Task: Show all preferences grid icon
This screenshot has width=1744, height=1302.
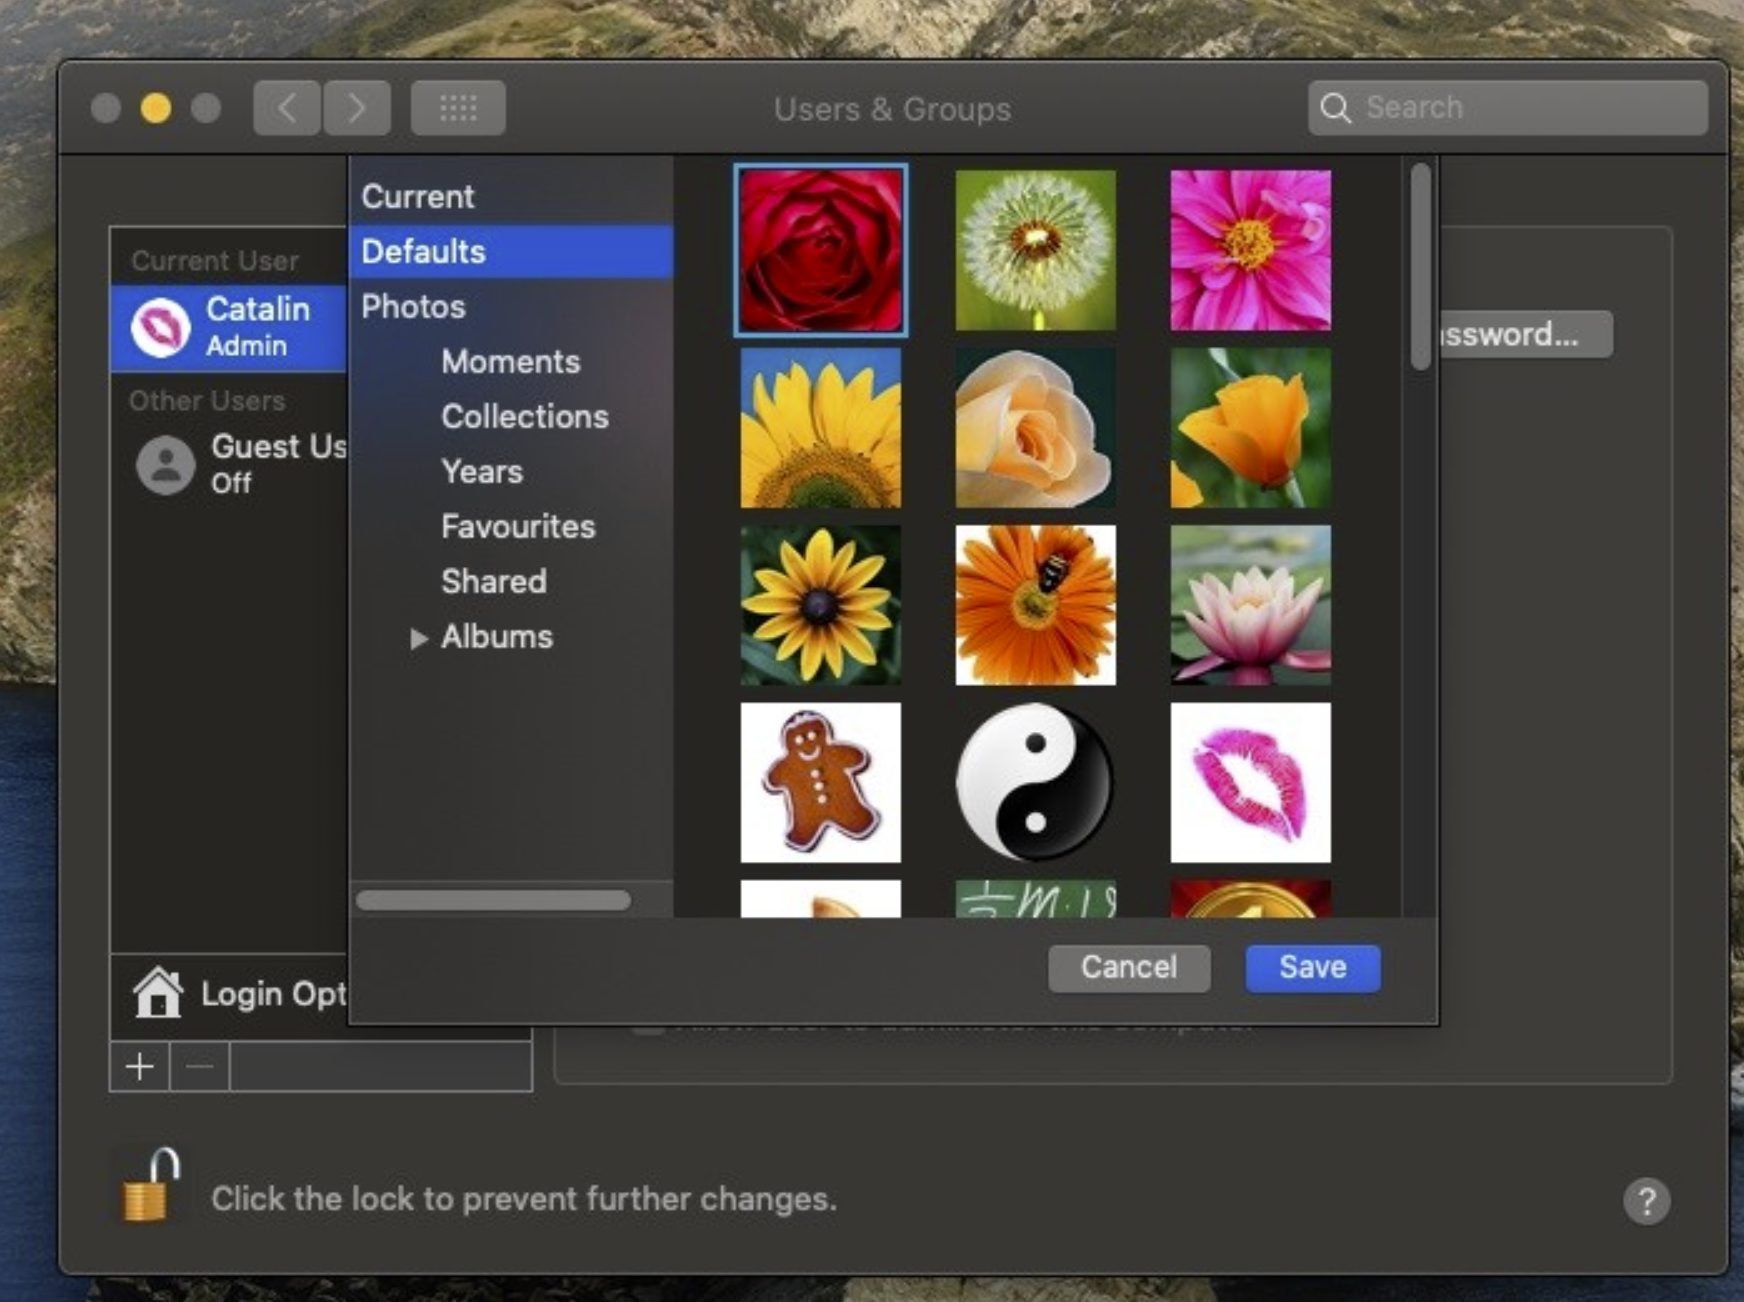Action: tap(458, 108)
